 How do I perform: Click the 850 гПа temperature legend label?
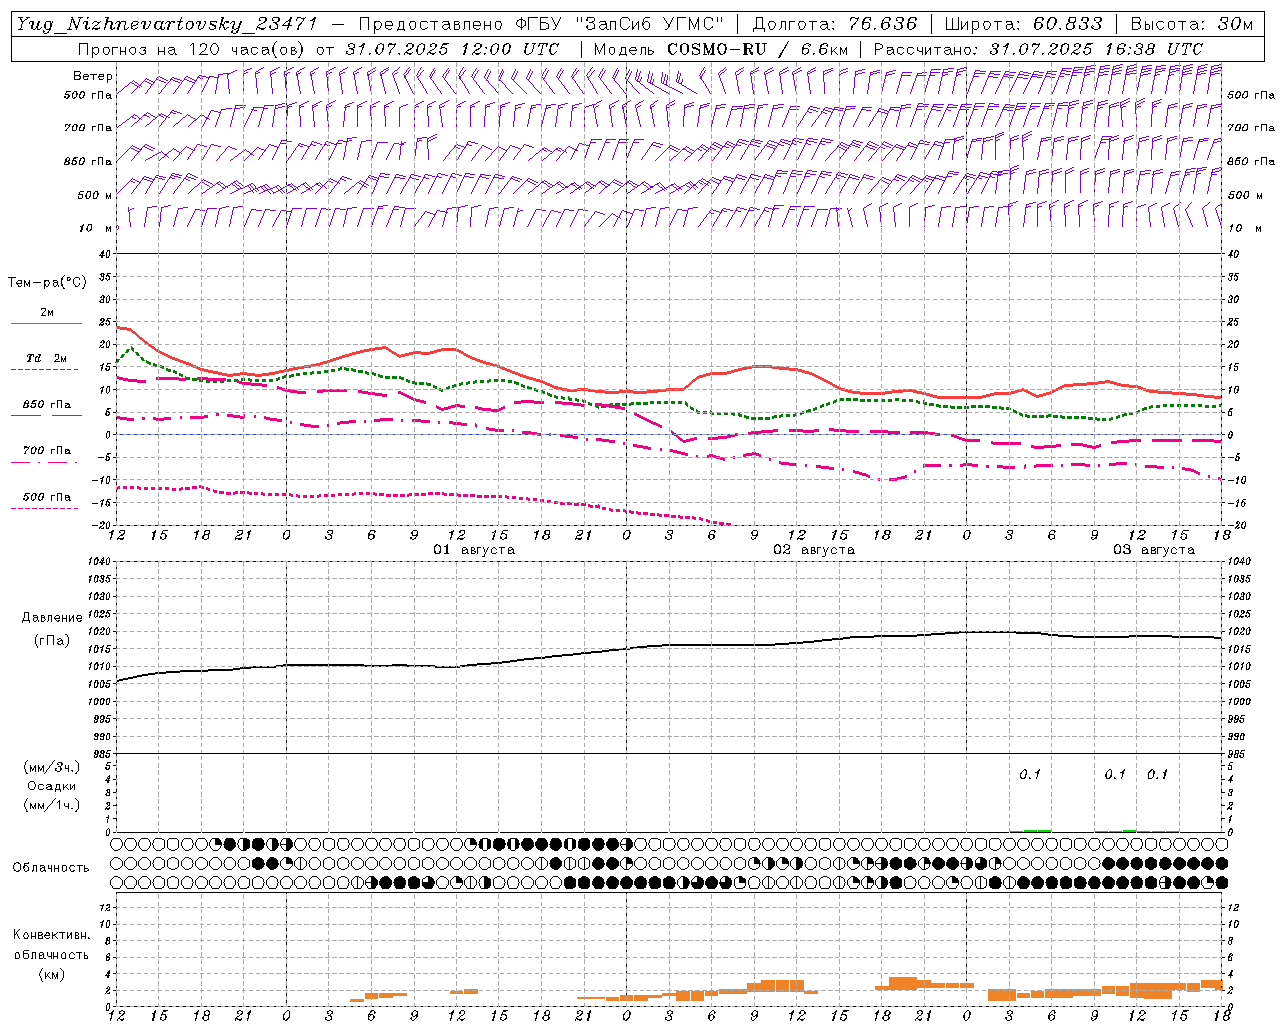(x=47, y=405)
